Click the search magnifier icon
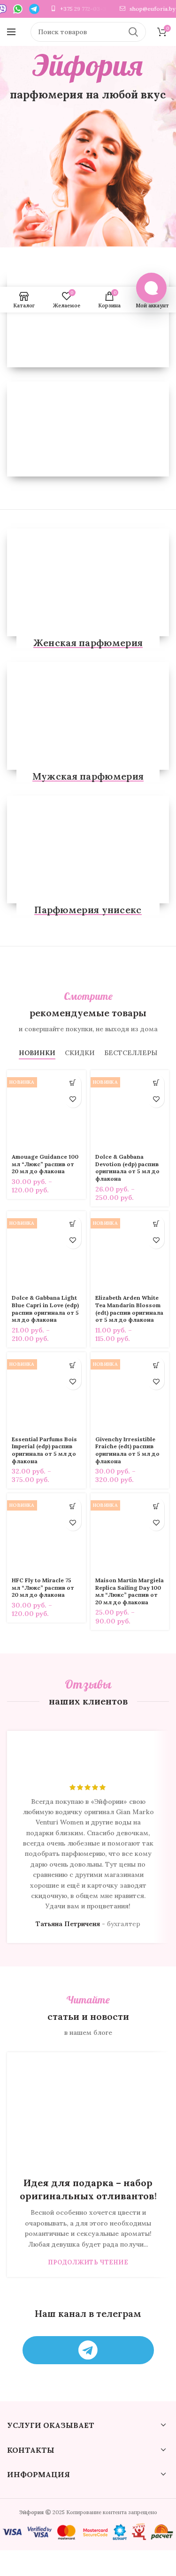This screenshot has width=176, height=2576. pos(133,32)
